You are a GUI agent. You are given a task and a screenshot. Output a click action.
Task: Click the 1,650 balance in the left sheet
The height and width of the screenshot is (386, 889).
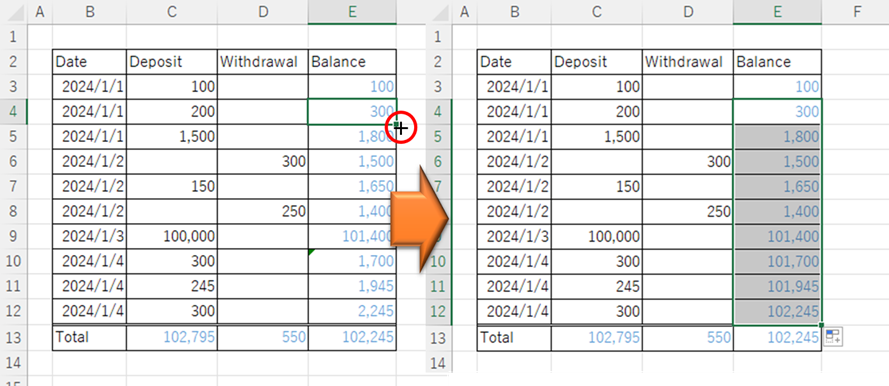tap(352, 186)
